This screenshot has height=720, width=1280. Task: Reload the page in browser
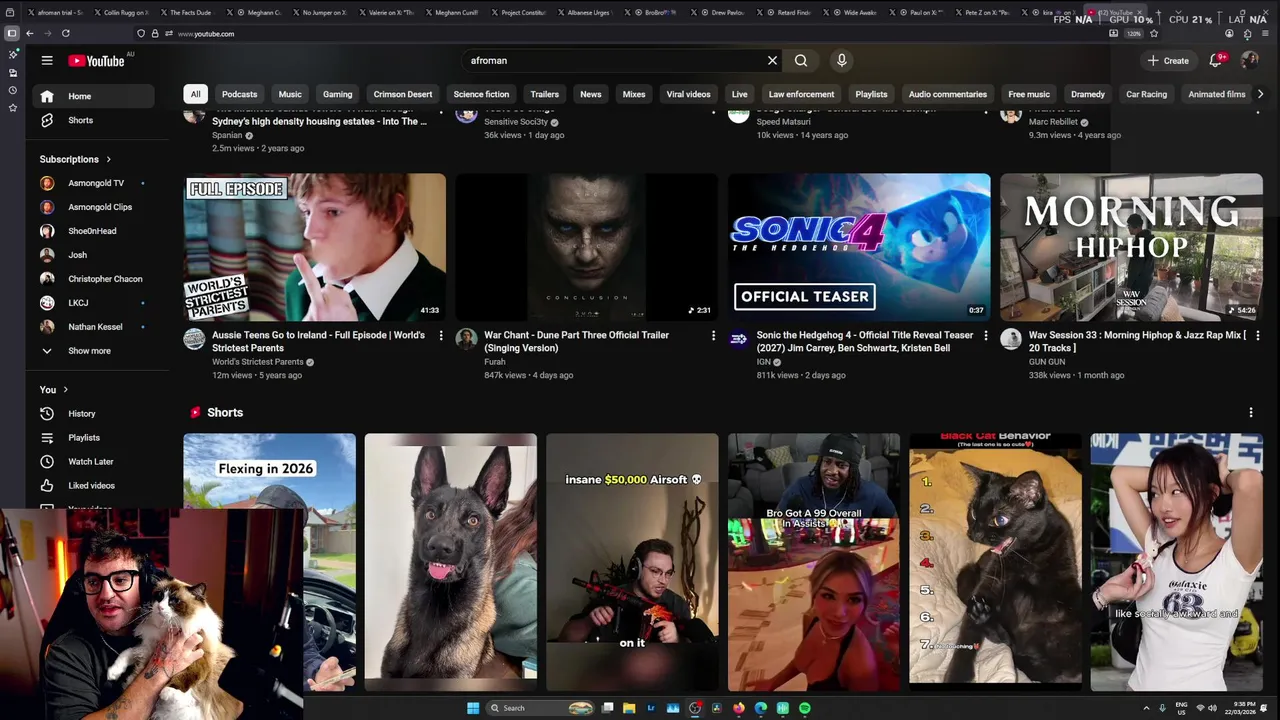(65, 34)
